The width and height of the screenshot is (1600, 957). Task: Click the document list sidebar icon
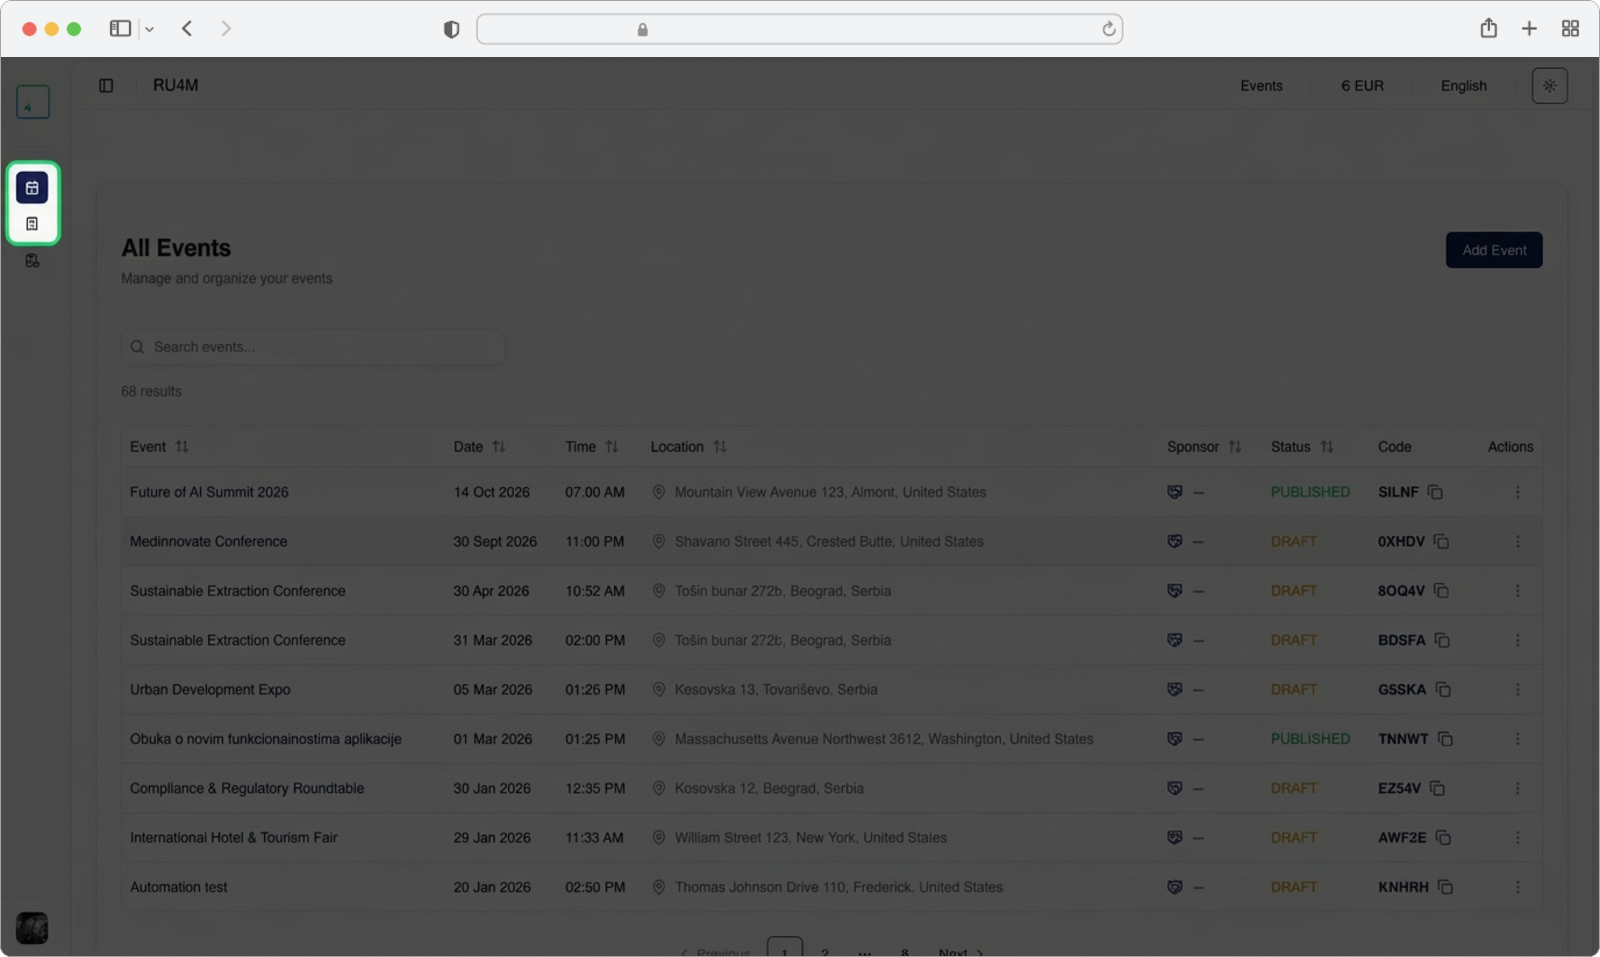[32, 224]
